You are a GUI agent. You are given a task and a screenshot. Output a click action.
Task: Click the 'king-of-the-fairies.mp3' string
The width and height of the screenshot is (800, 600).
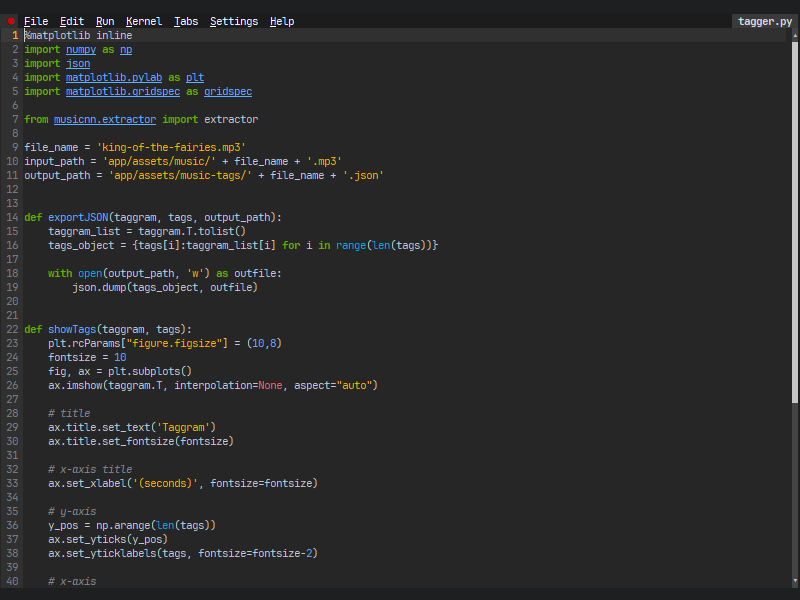click(171, 147)
